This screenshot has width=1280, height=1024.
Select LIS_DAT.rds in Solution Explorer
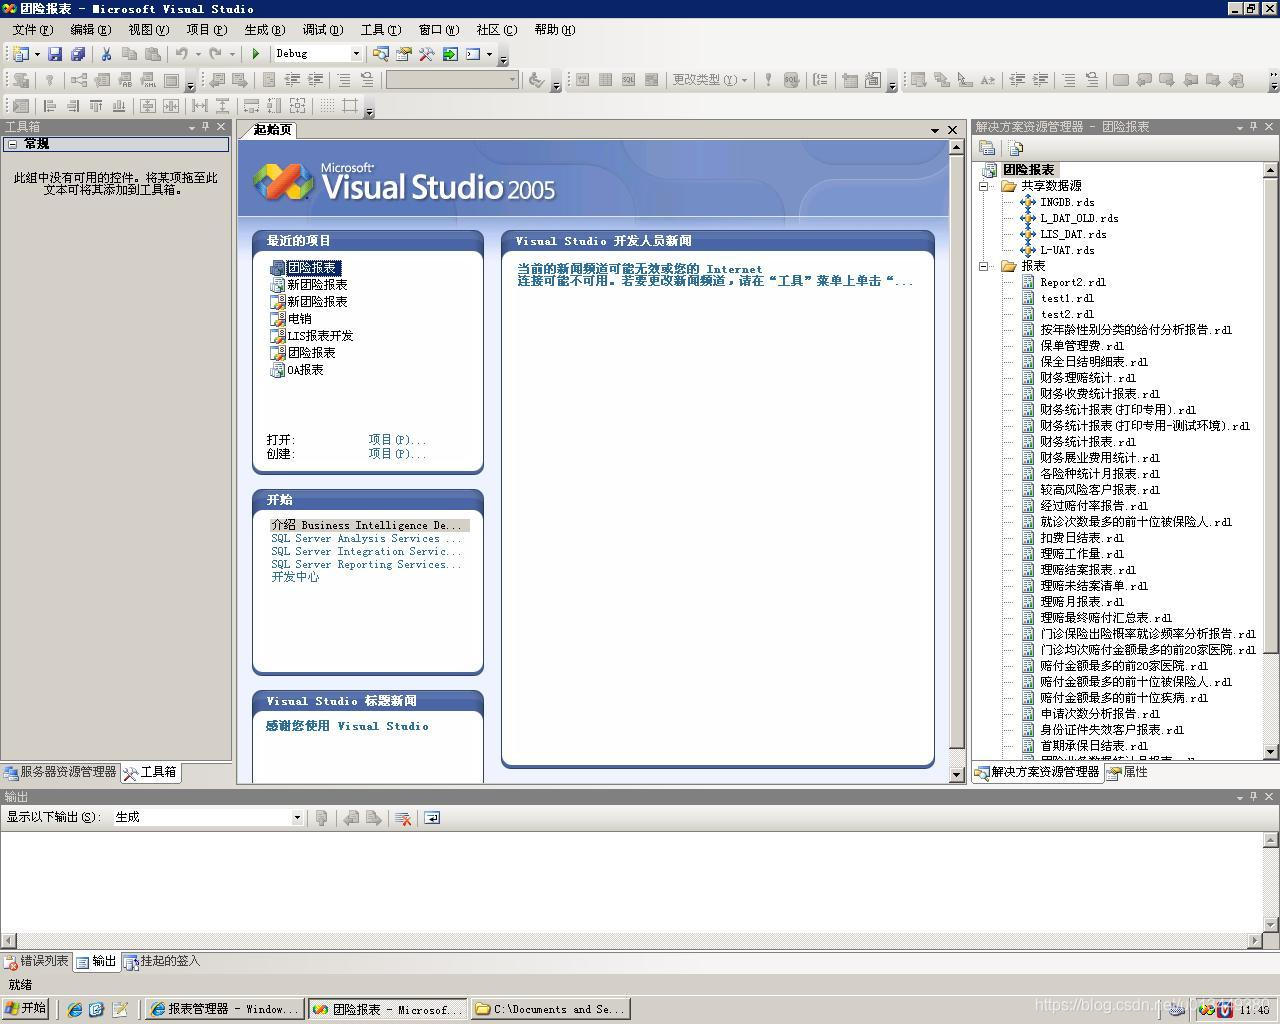(1073, 234)
